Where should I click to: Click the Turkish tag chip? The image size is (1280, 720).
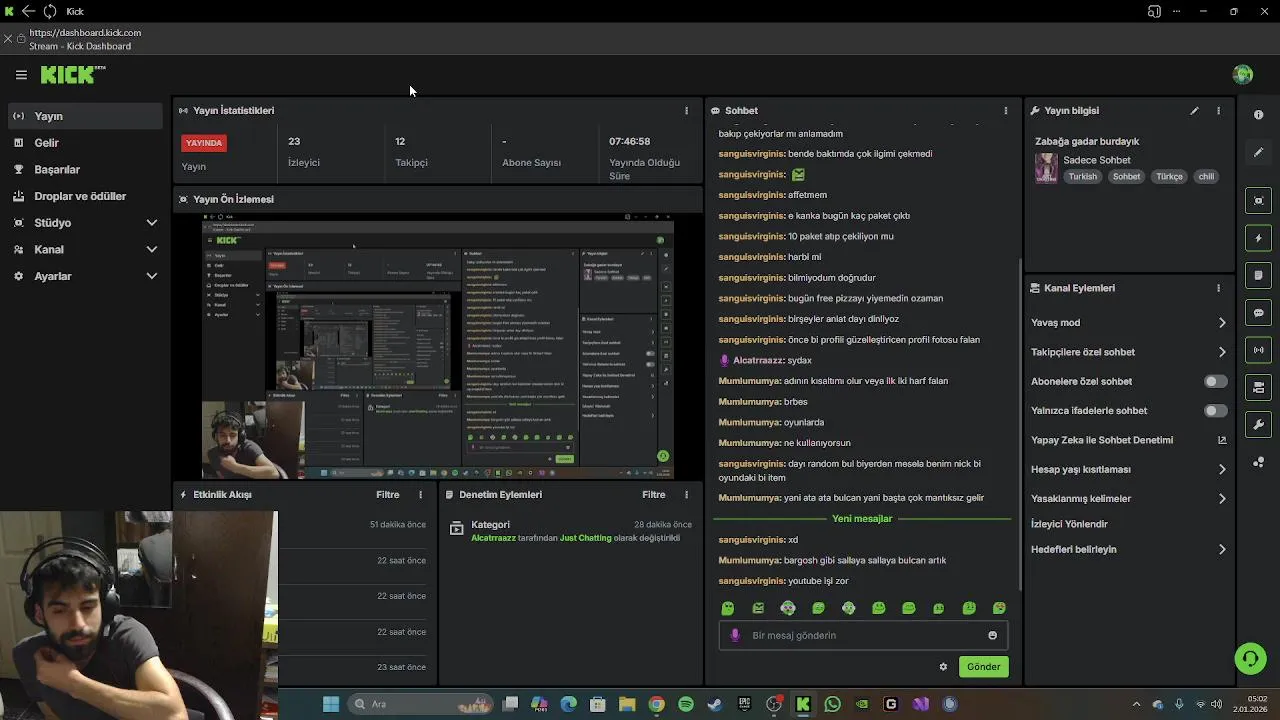click(x=1082, y=177)
